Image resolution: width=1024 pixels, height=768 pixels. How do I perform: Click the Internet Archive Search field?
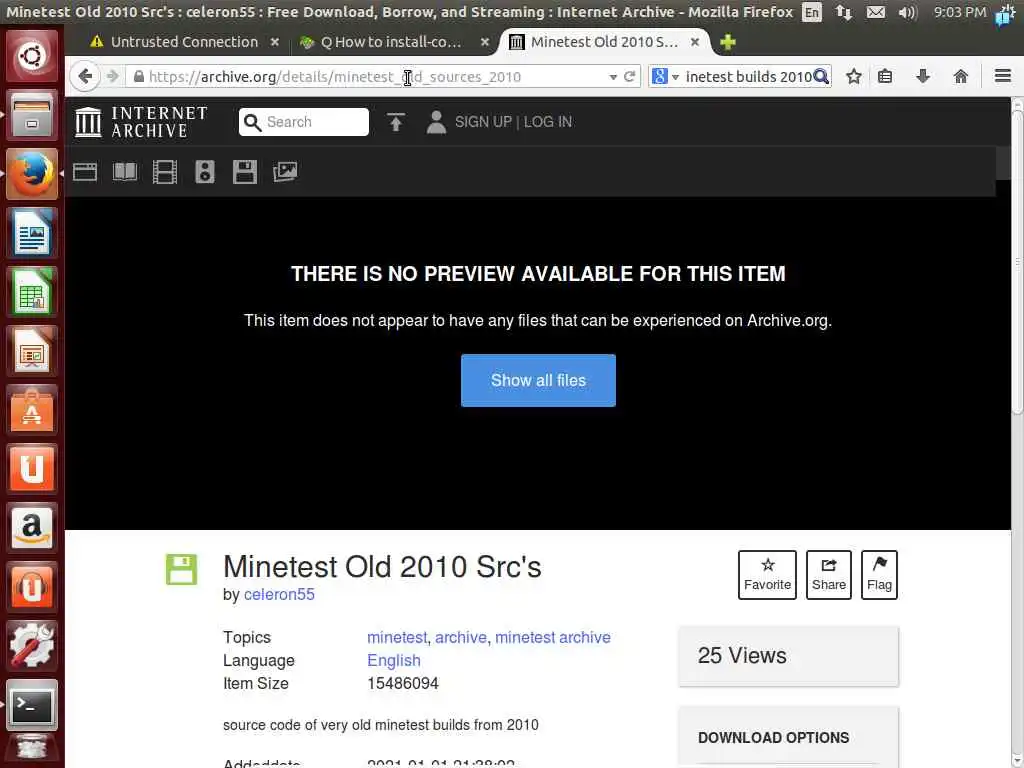point(304,122)
